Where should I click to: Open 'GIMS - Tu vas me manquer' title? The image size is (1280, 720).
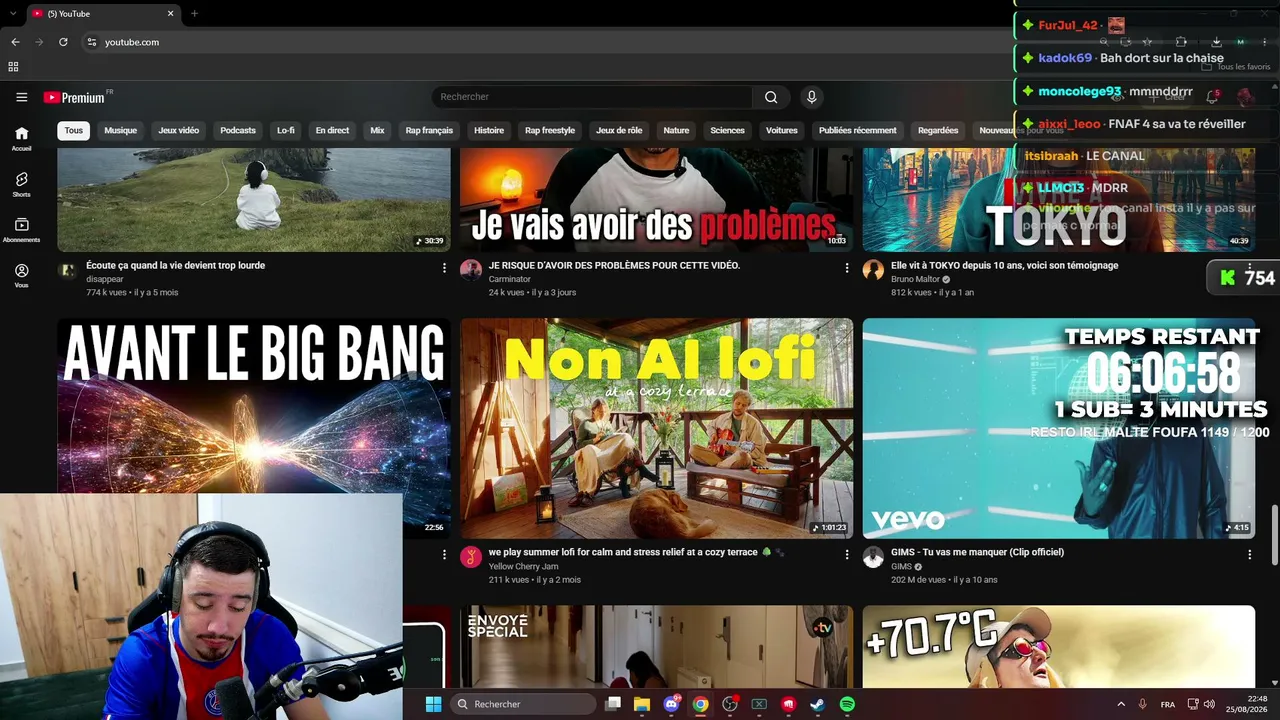pyautogui.click(x=977, y=552)
